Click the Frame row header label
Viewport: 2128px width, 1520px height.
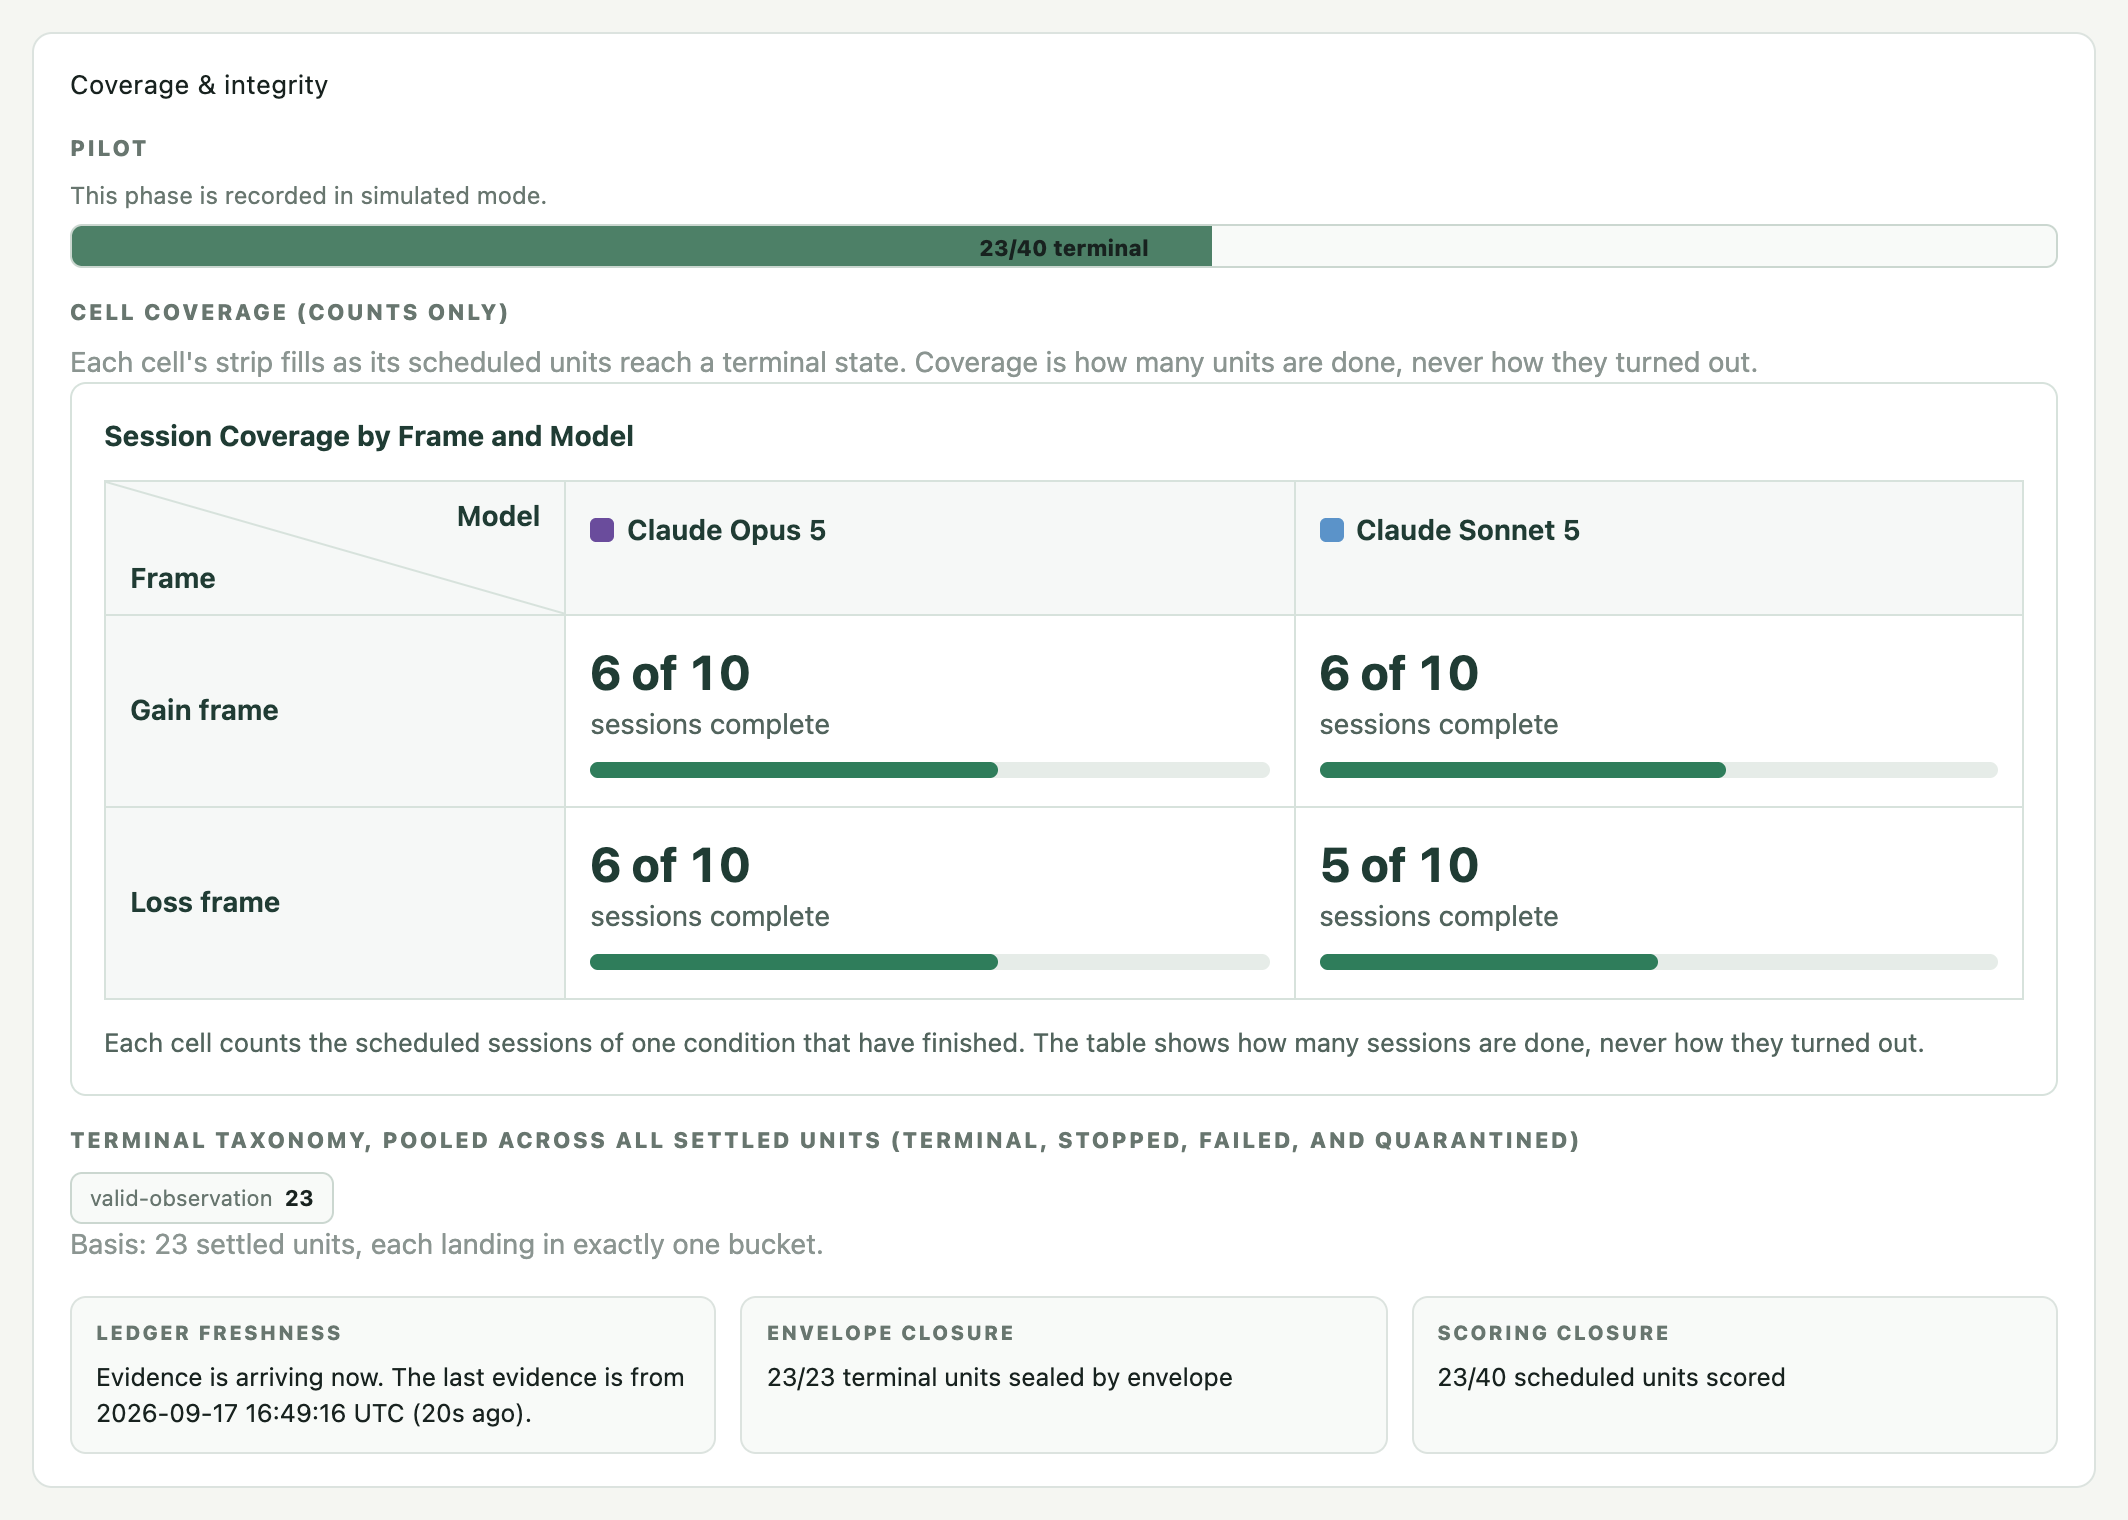point(173,578)
